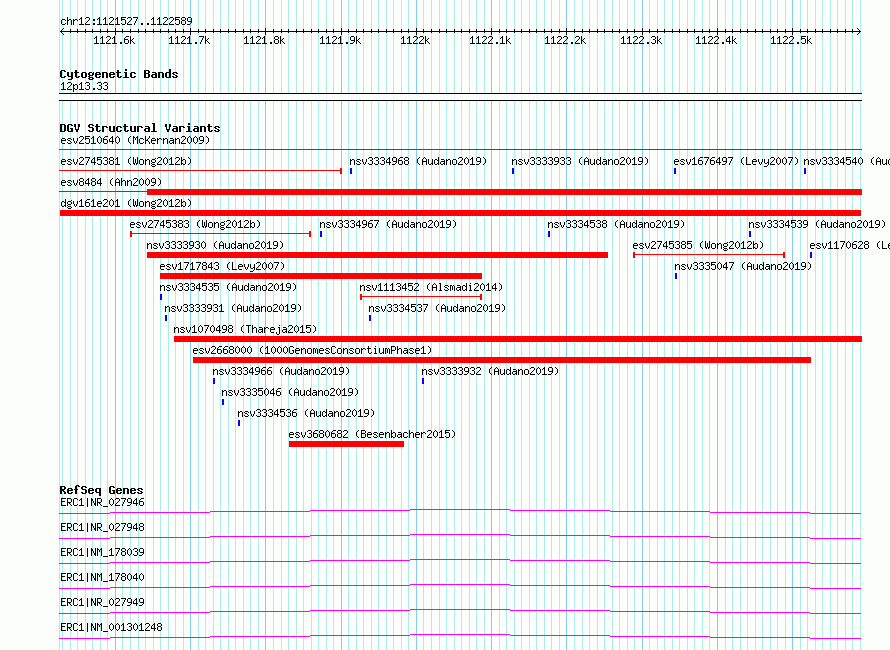Click the red esv1717843 variant bar

coord(321,276)
